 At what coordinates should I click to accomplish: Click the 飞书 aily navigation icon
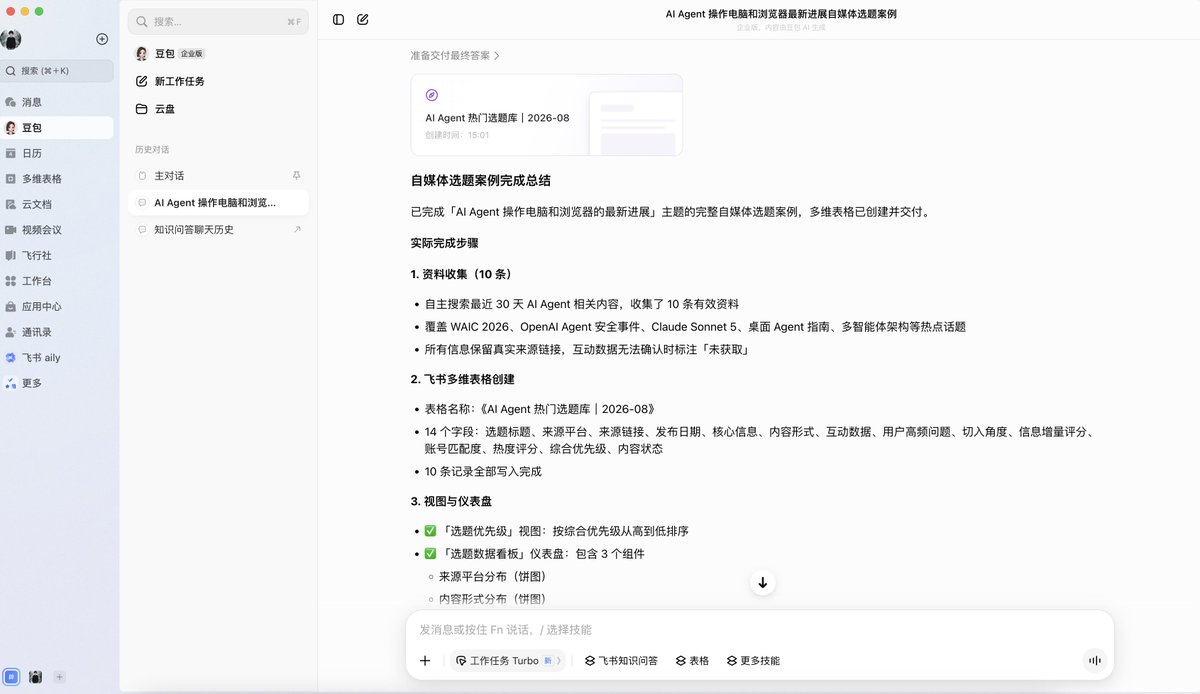[11, 357]
